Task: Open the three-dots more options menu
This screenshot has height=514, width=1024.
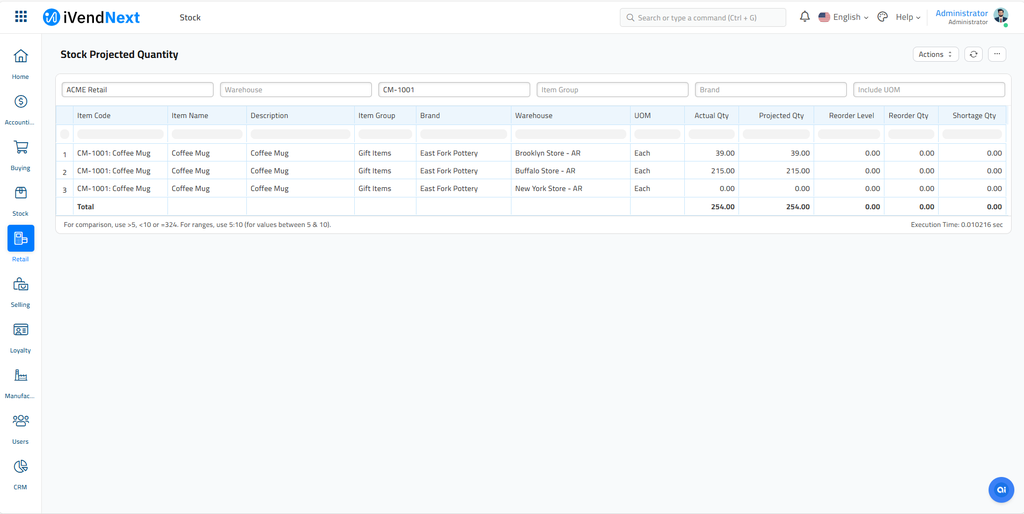Action: point(997,54)
